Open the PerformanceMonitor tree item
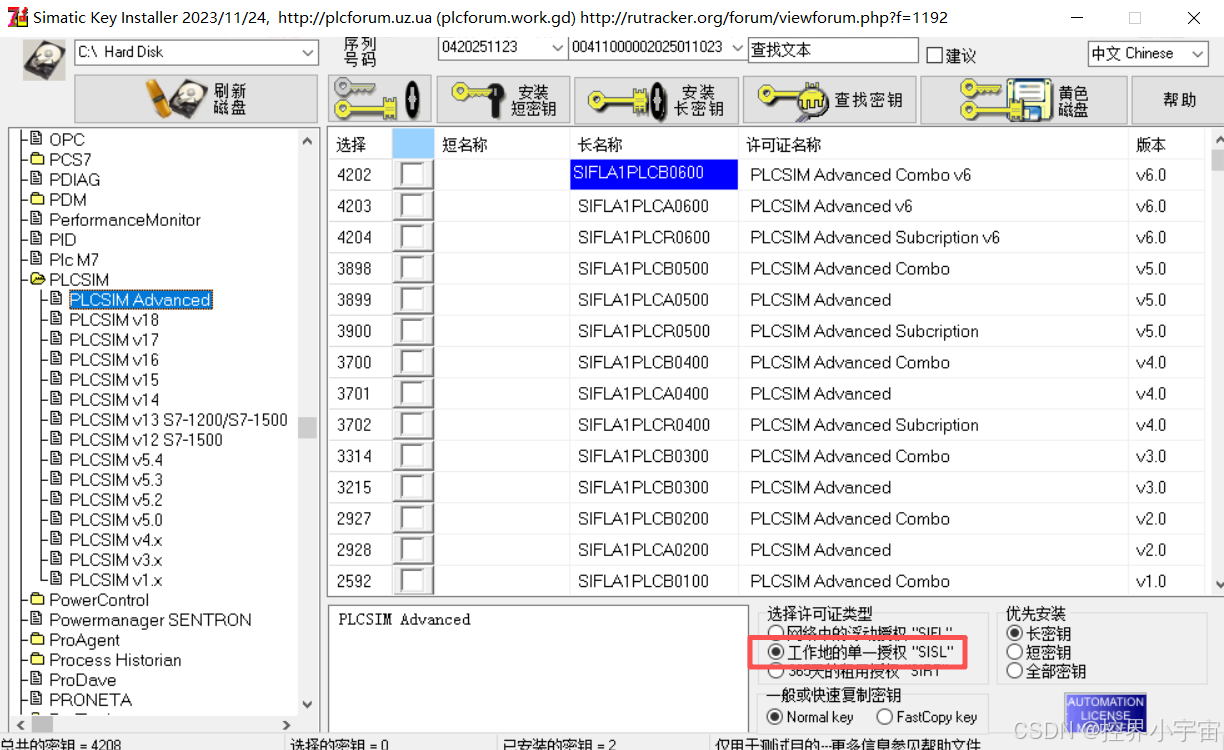This screenshot has width=1224, height=750. 125,220
